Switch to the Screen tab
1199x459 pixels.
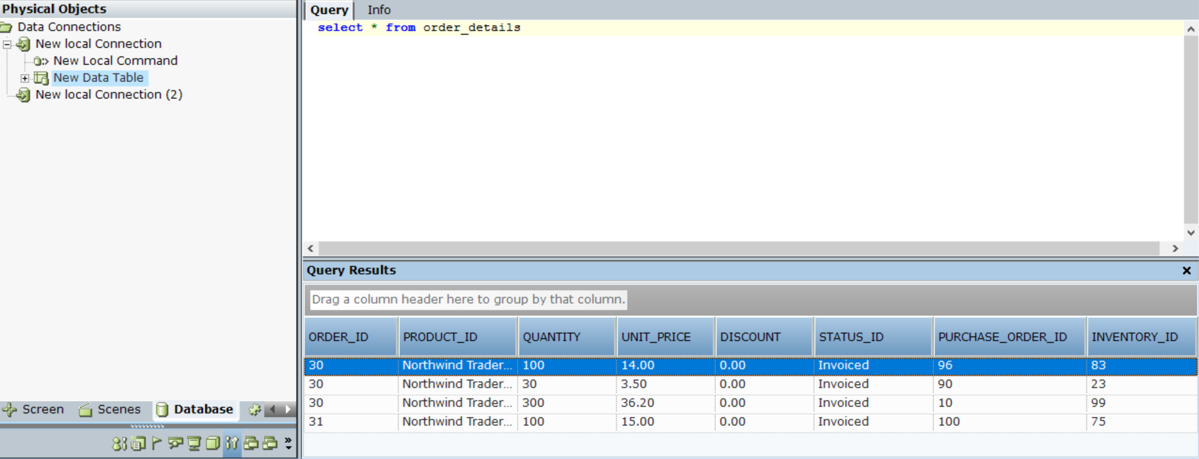34,410
